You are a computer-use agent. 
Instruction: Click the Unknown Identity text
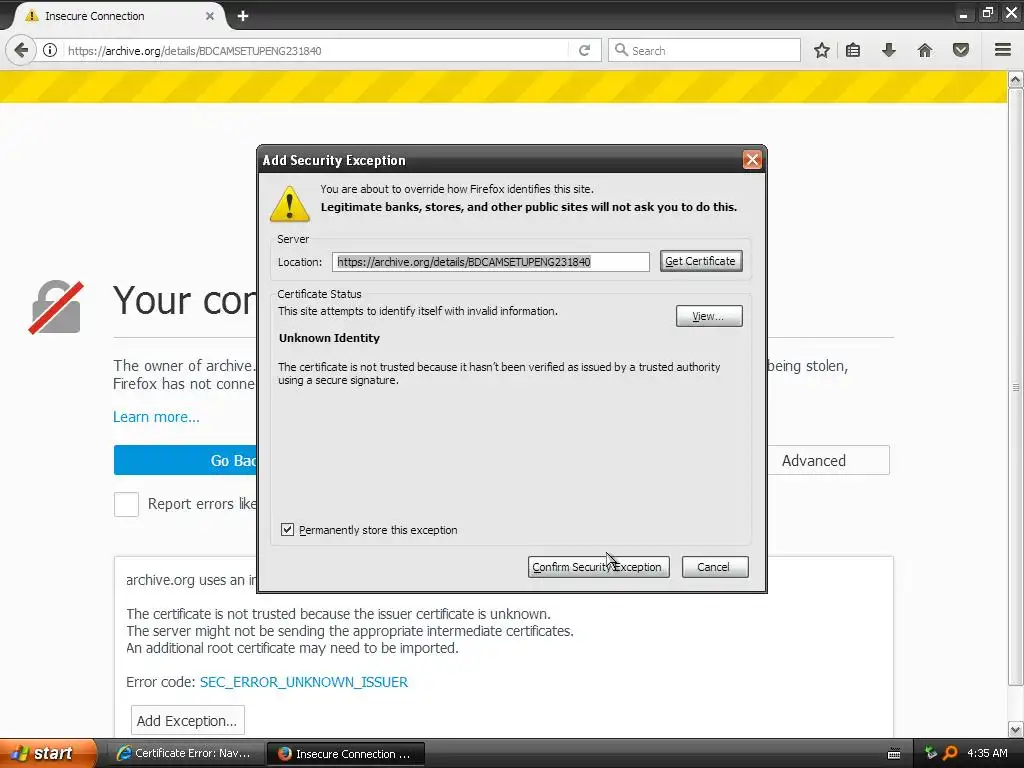pos(329,338)
